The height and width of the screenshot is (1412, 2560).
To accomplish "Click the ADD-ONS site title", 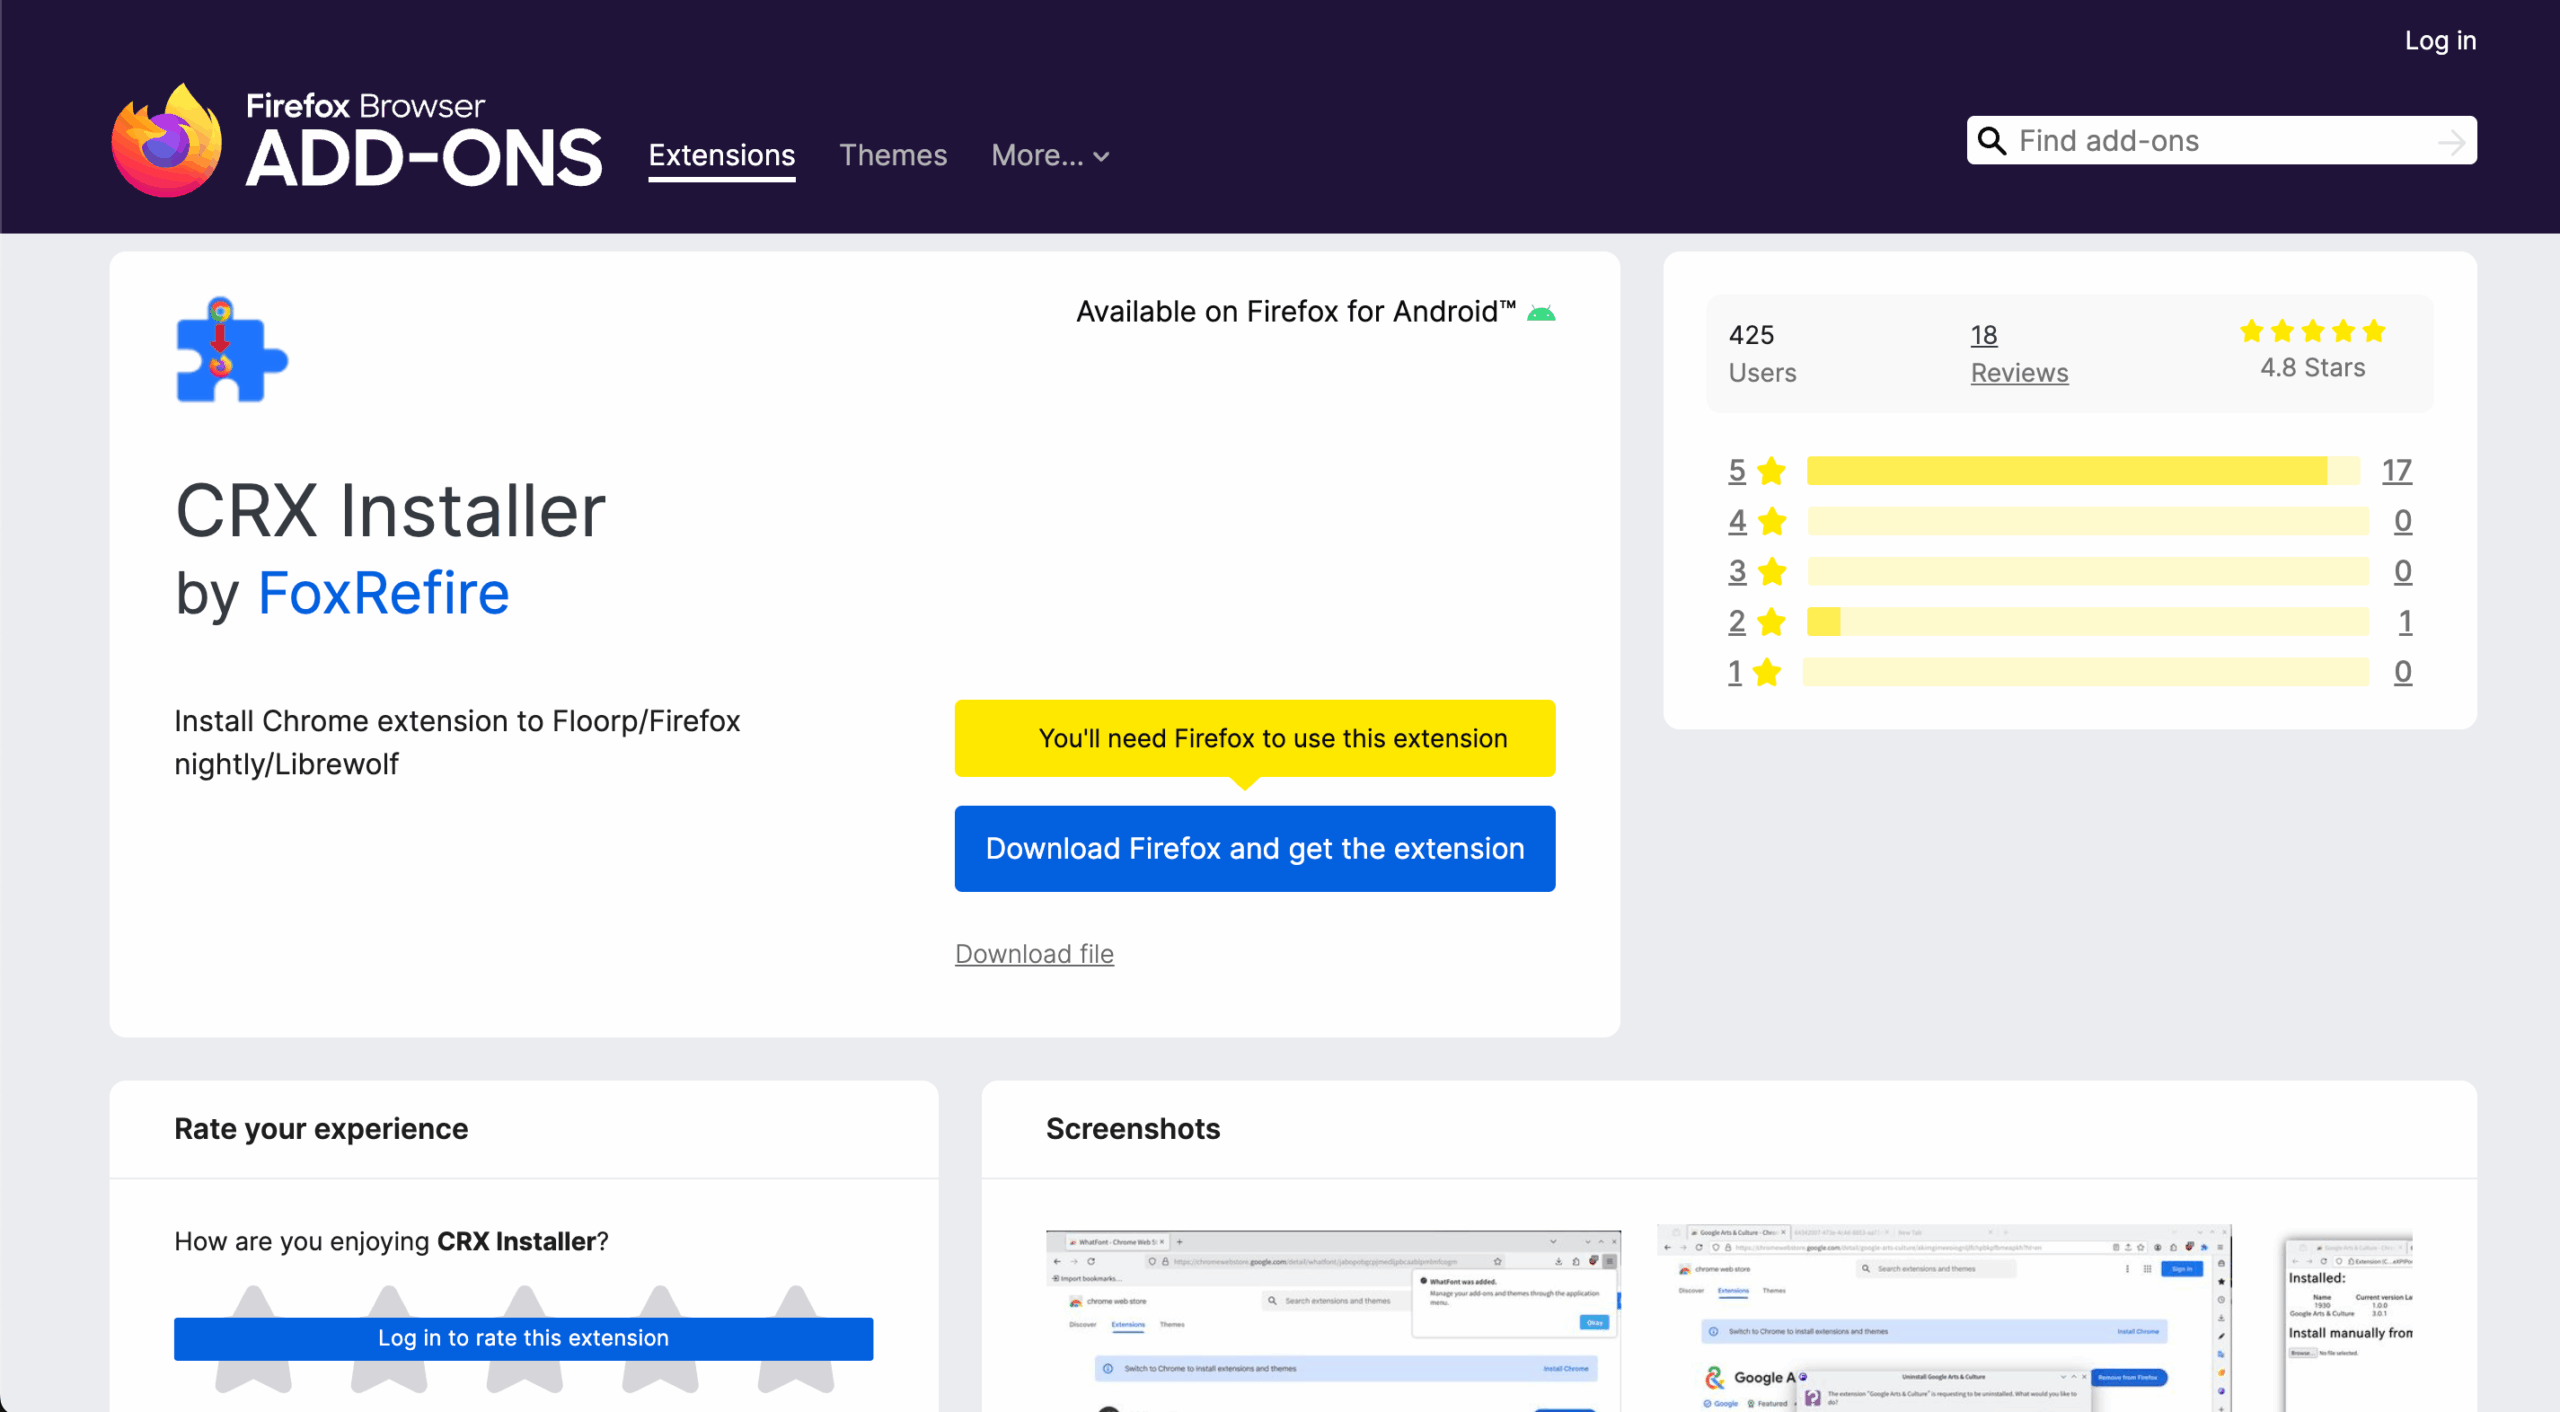I will pyautogui.click(x=424, y=158).
